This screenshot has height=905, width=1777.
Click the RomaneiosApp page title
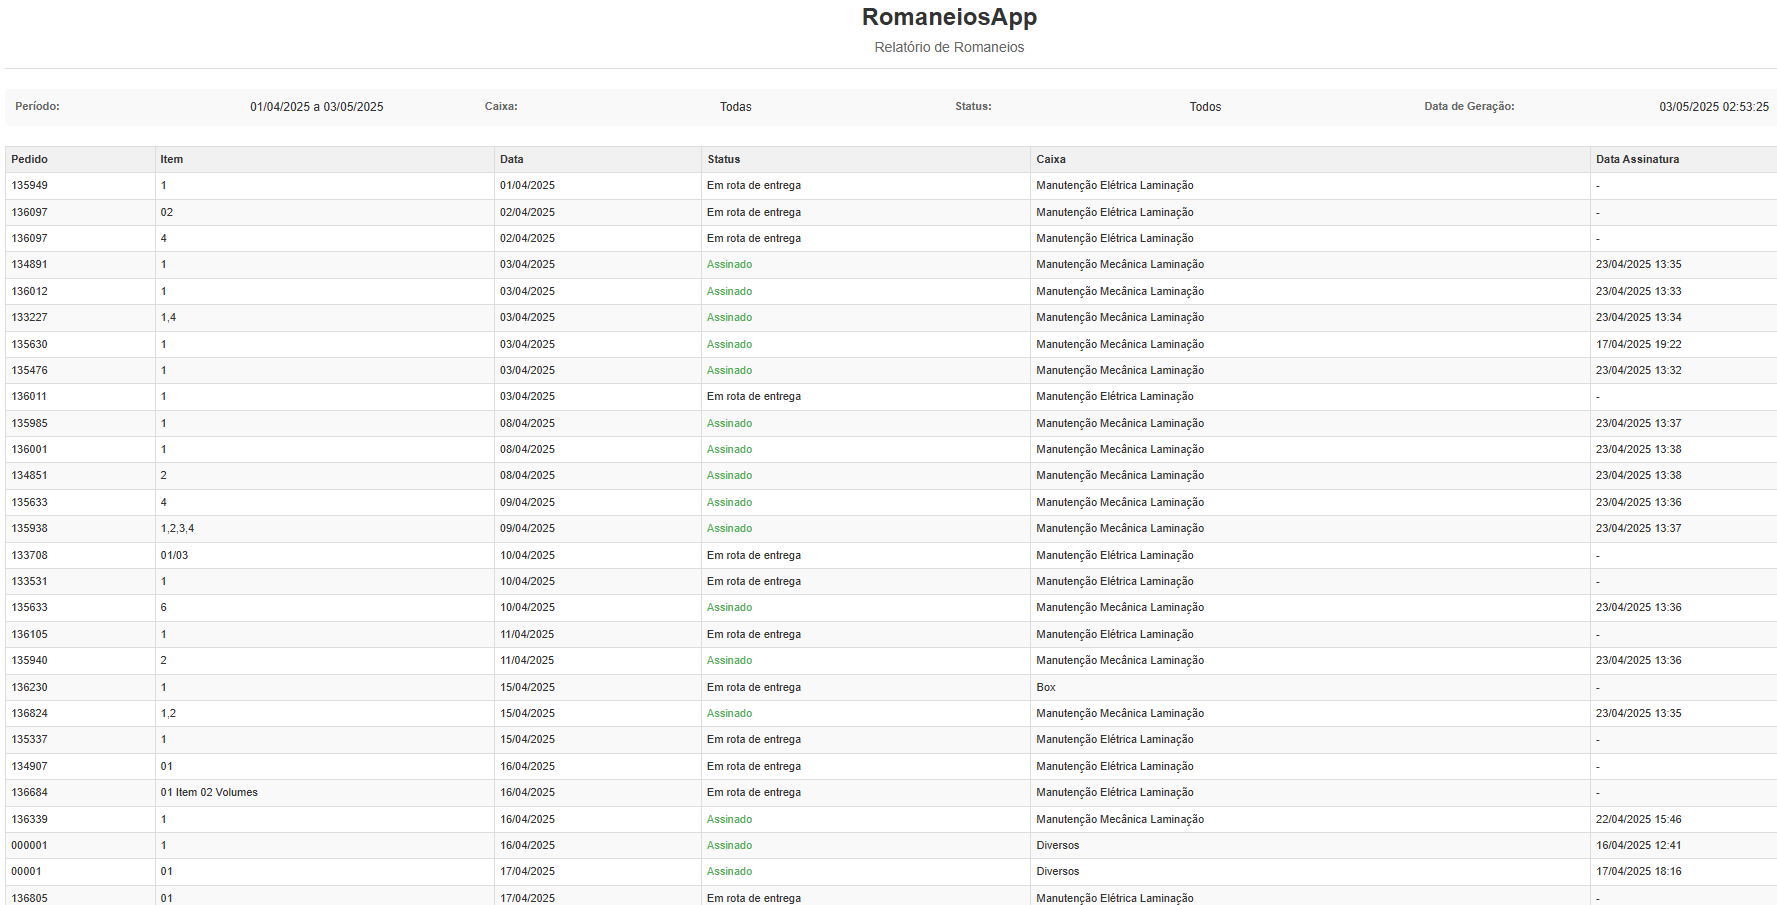click(x=949, y=18)
